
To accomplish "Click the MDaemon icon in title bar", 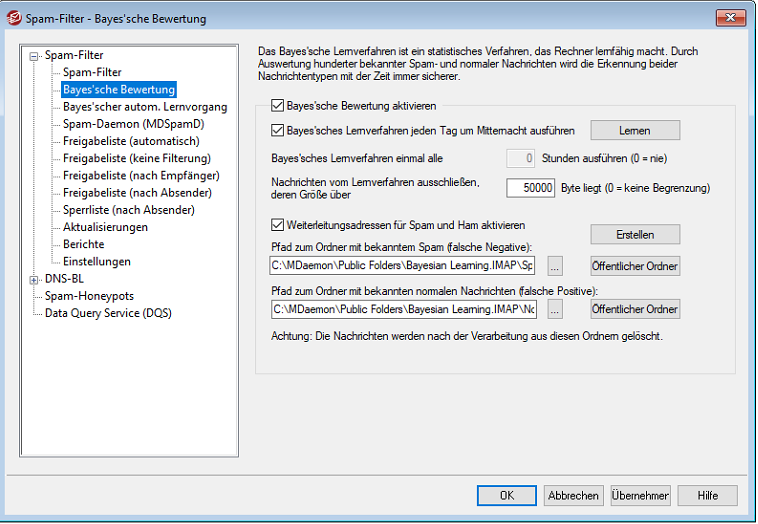I will click(x=14, y=16).
